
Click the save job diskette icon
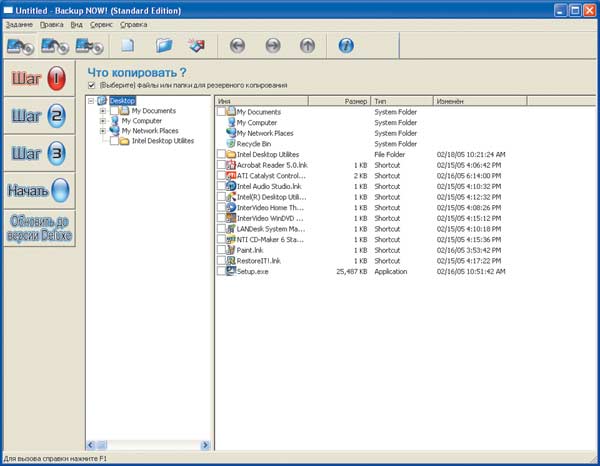click(198, 46)
